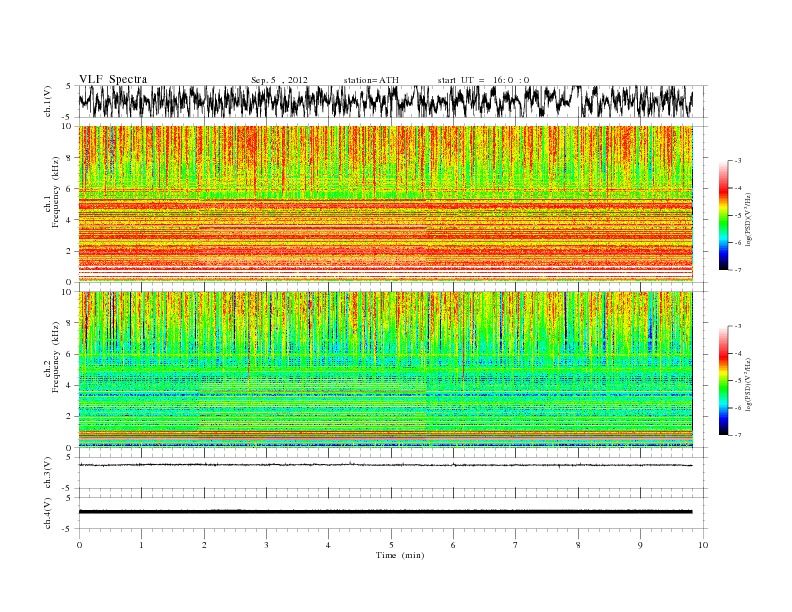Click the ch.3 voltage trace line

pos(385,465)
